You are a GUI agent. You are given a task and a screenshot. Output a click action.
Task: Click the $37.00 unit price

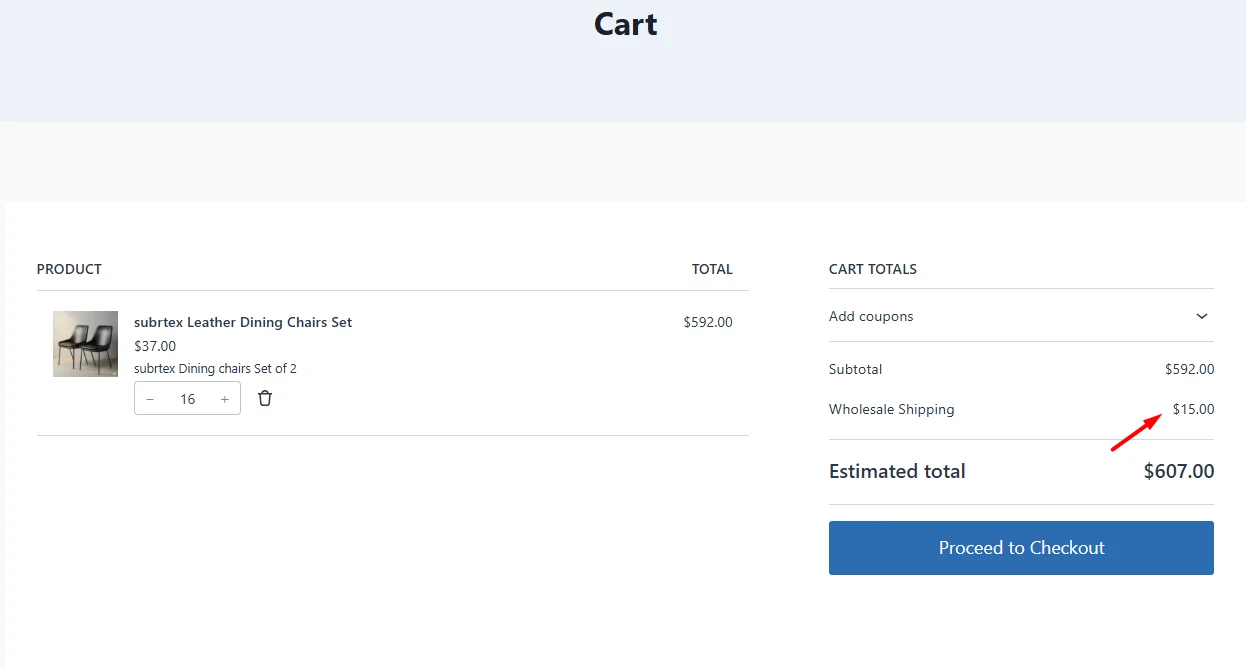(x=155, y=346)
